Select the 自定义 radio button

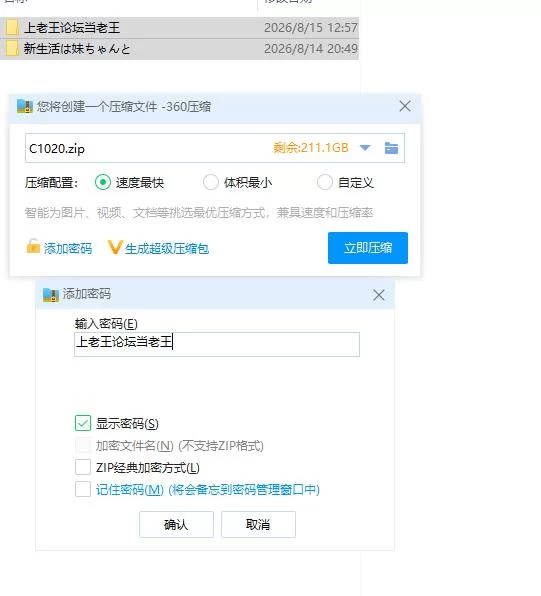coord(325,182)
